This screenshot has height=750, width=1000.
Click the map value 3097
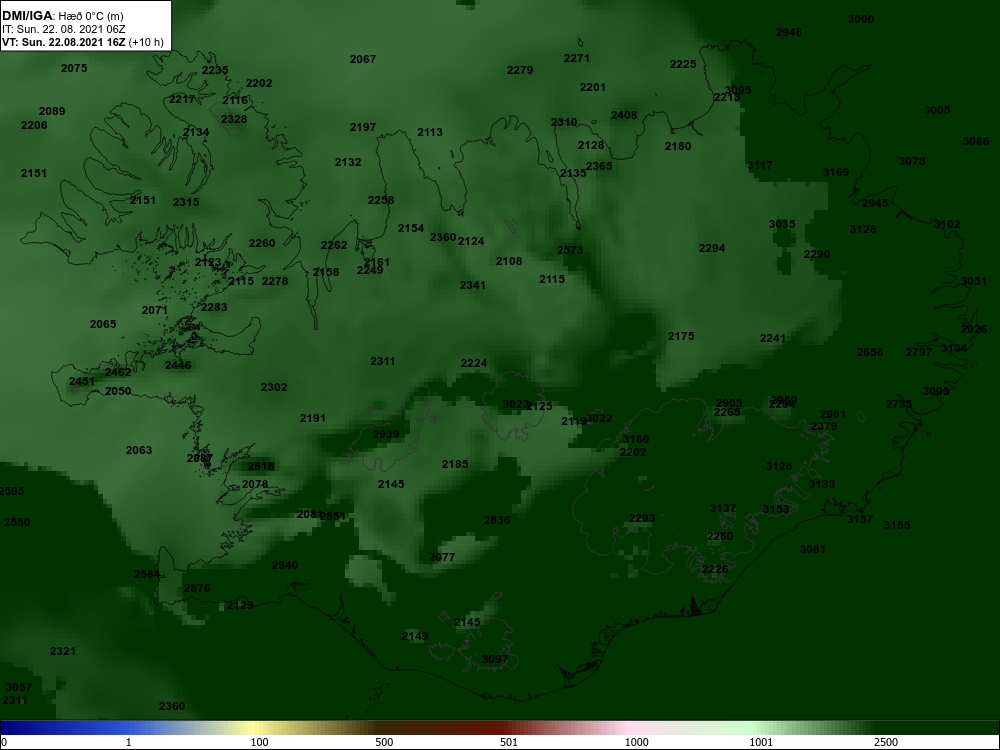pos(495,659)
